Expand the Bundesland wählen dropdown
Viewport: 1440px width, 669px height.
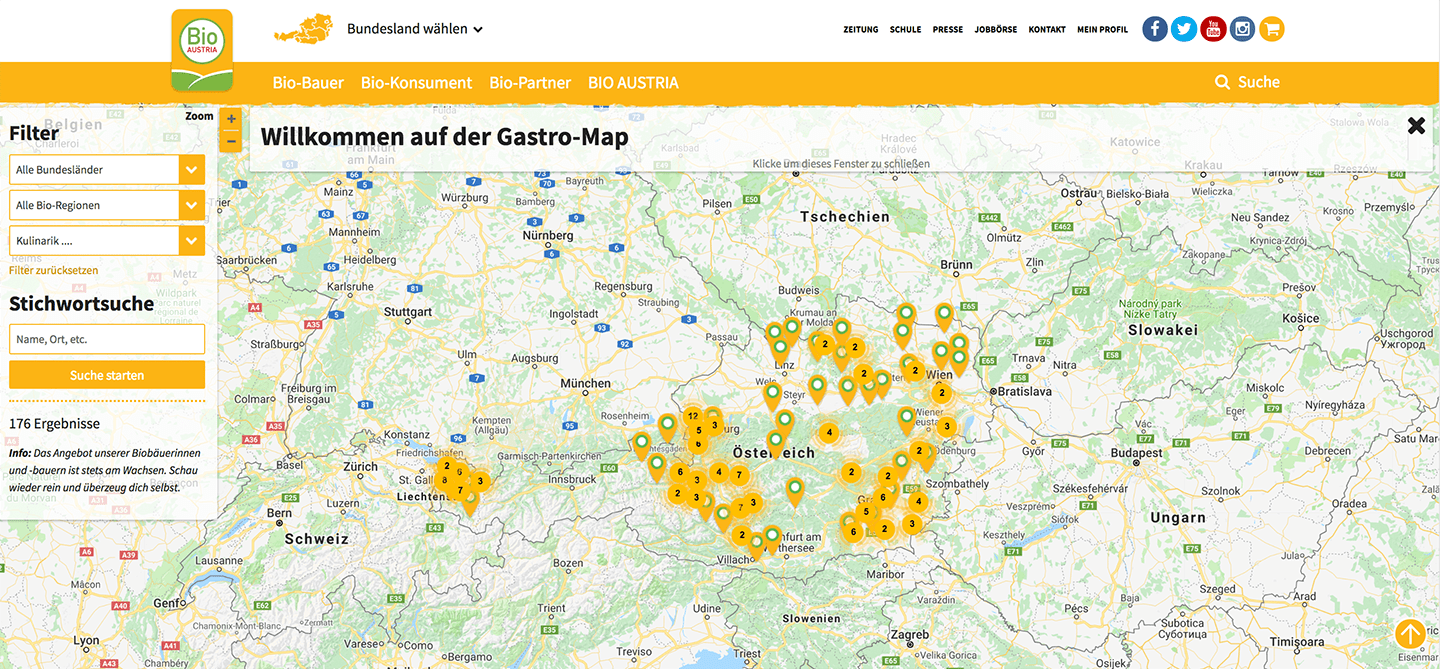415,29
